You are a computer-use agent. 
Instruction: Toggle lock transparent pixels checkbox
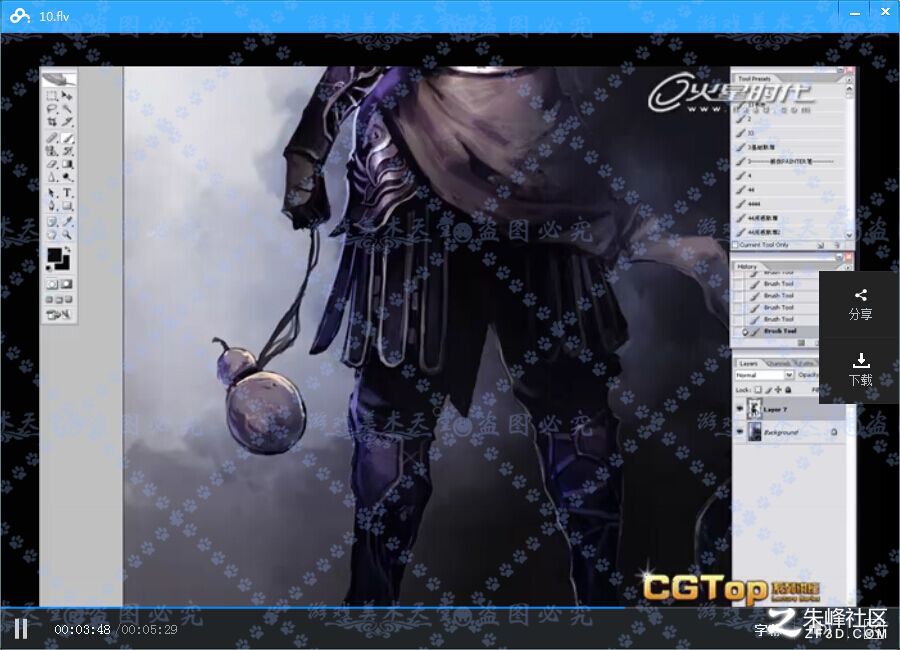click(x=758, y=390)
